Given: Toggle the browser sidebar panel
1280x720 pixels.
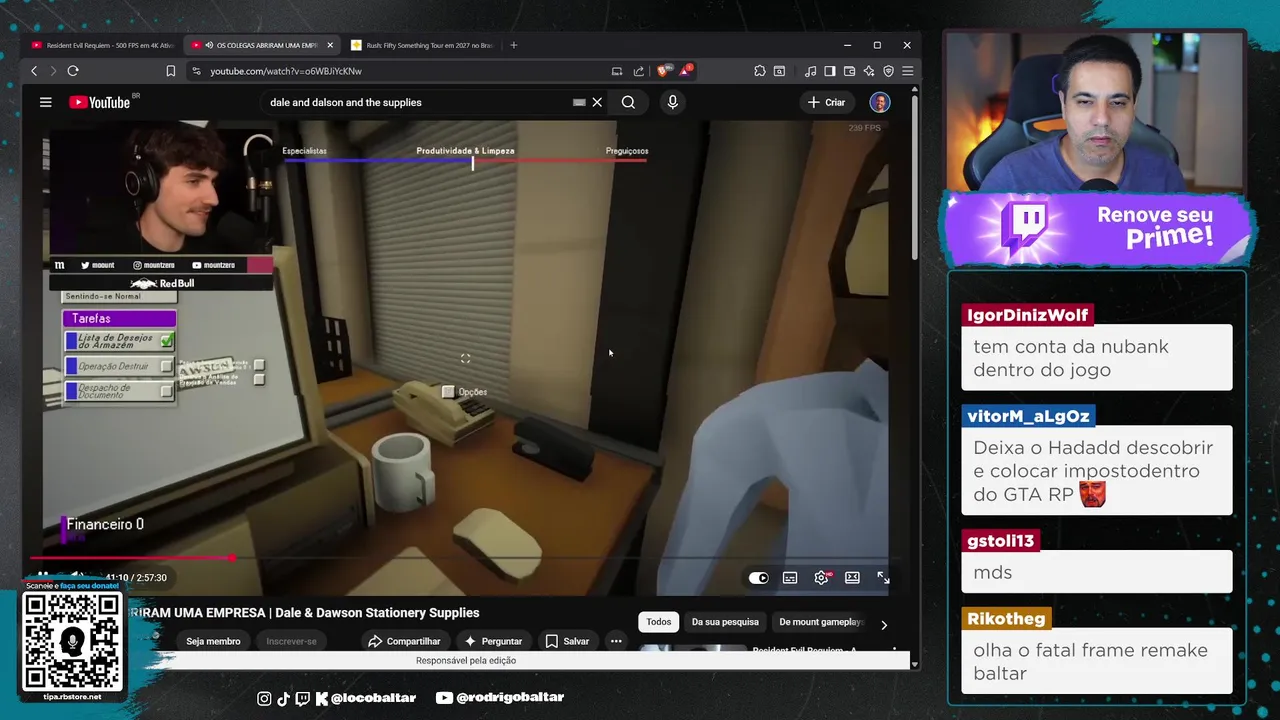Looking at the screenshot, I should (829, 71).
